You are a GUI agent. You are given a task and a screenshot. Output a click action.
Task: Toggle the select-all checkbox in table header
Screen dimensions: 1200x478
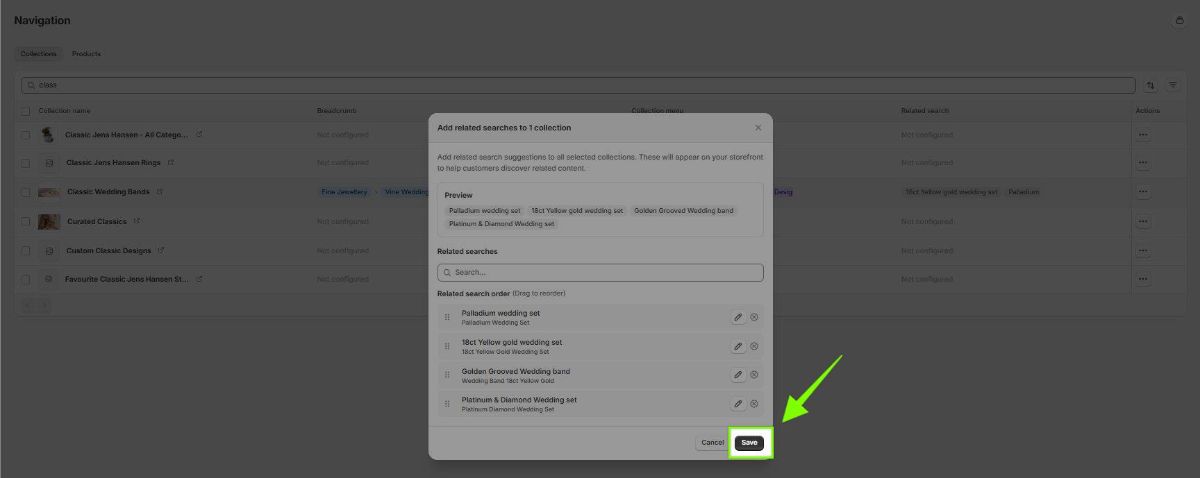click(26, 111)
